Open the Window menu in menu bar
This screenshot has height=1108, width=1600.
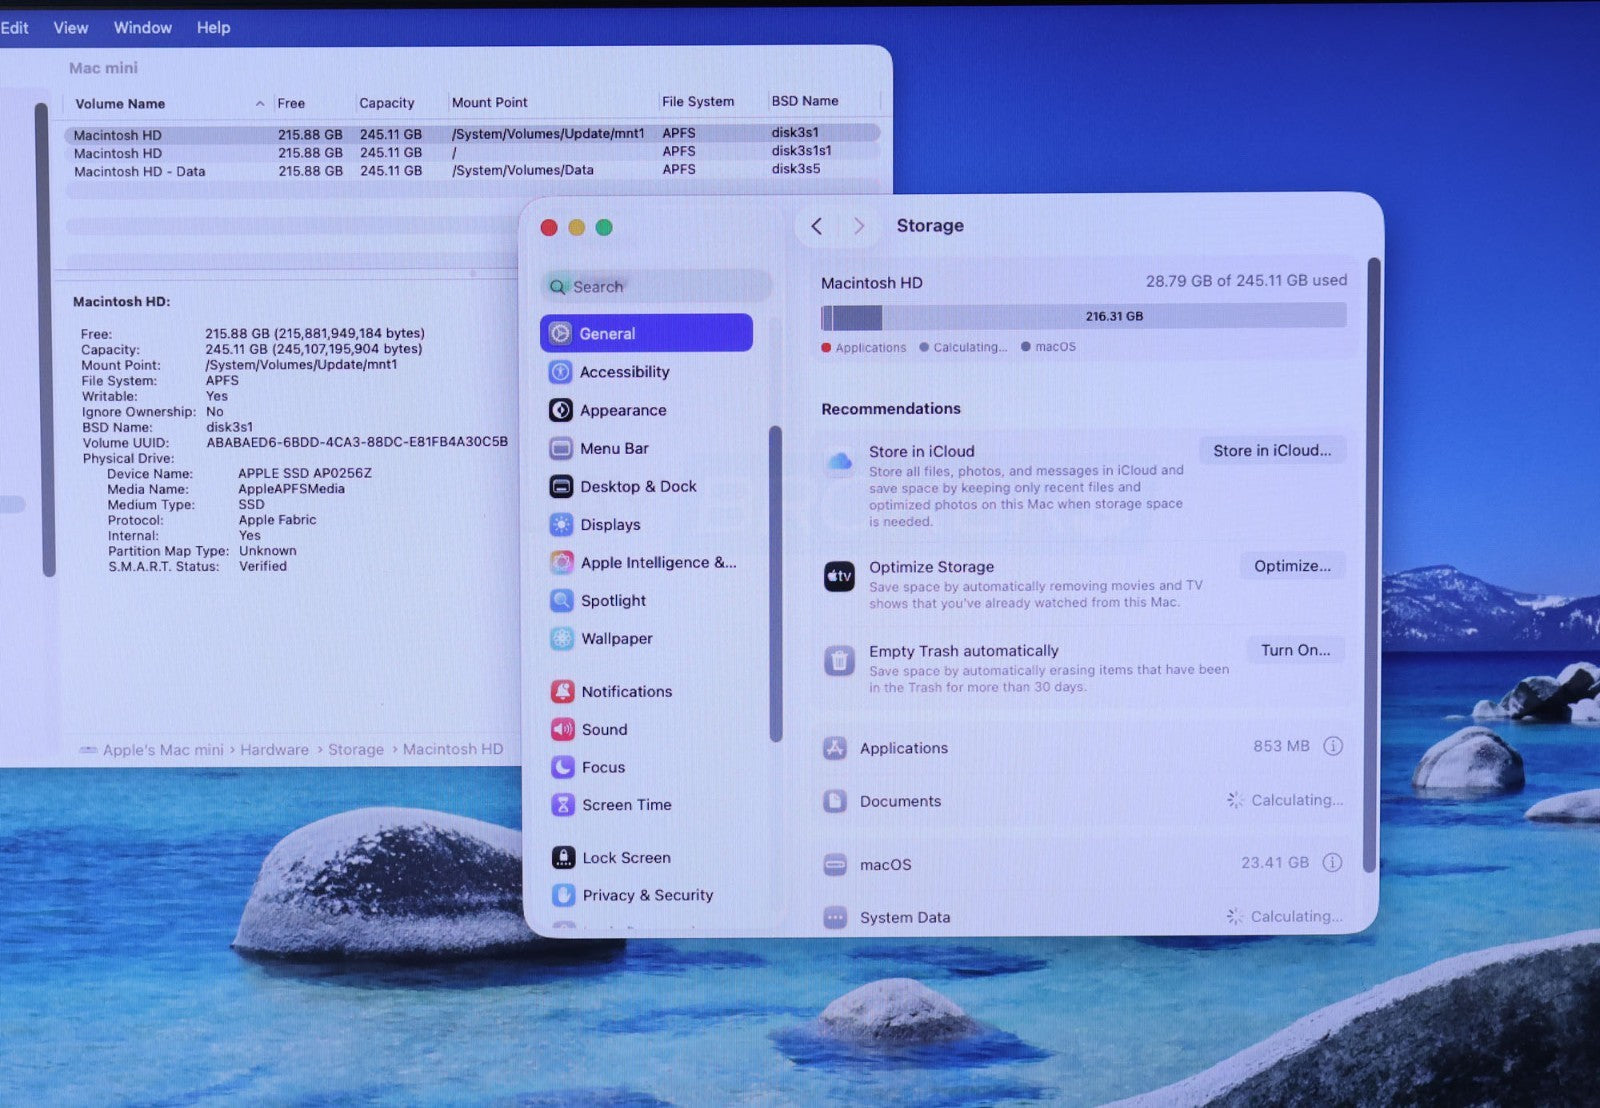[142, 28]
